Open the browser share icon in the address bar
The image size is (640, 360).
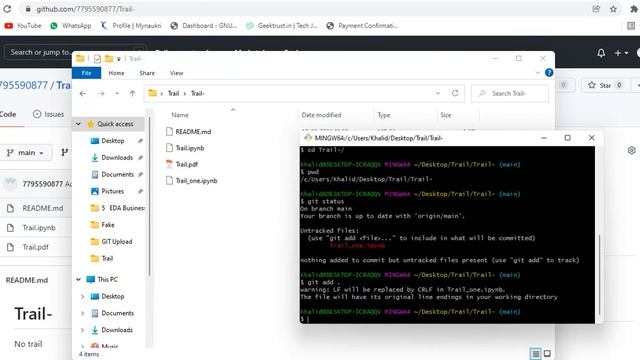coord(596,9)
